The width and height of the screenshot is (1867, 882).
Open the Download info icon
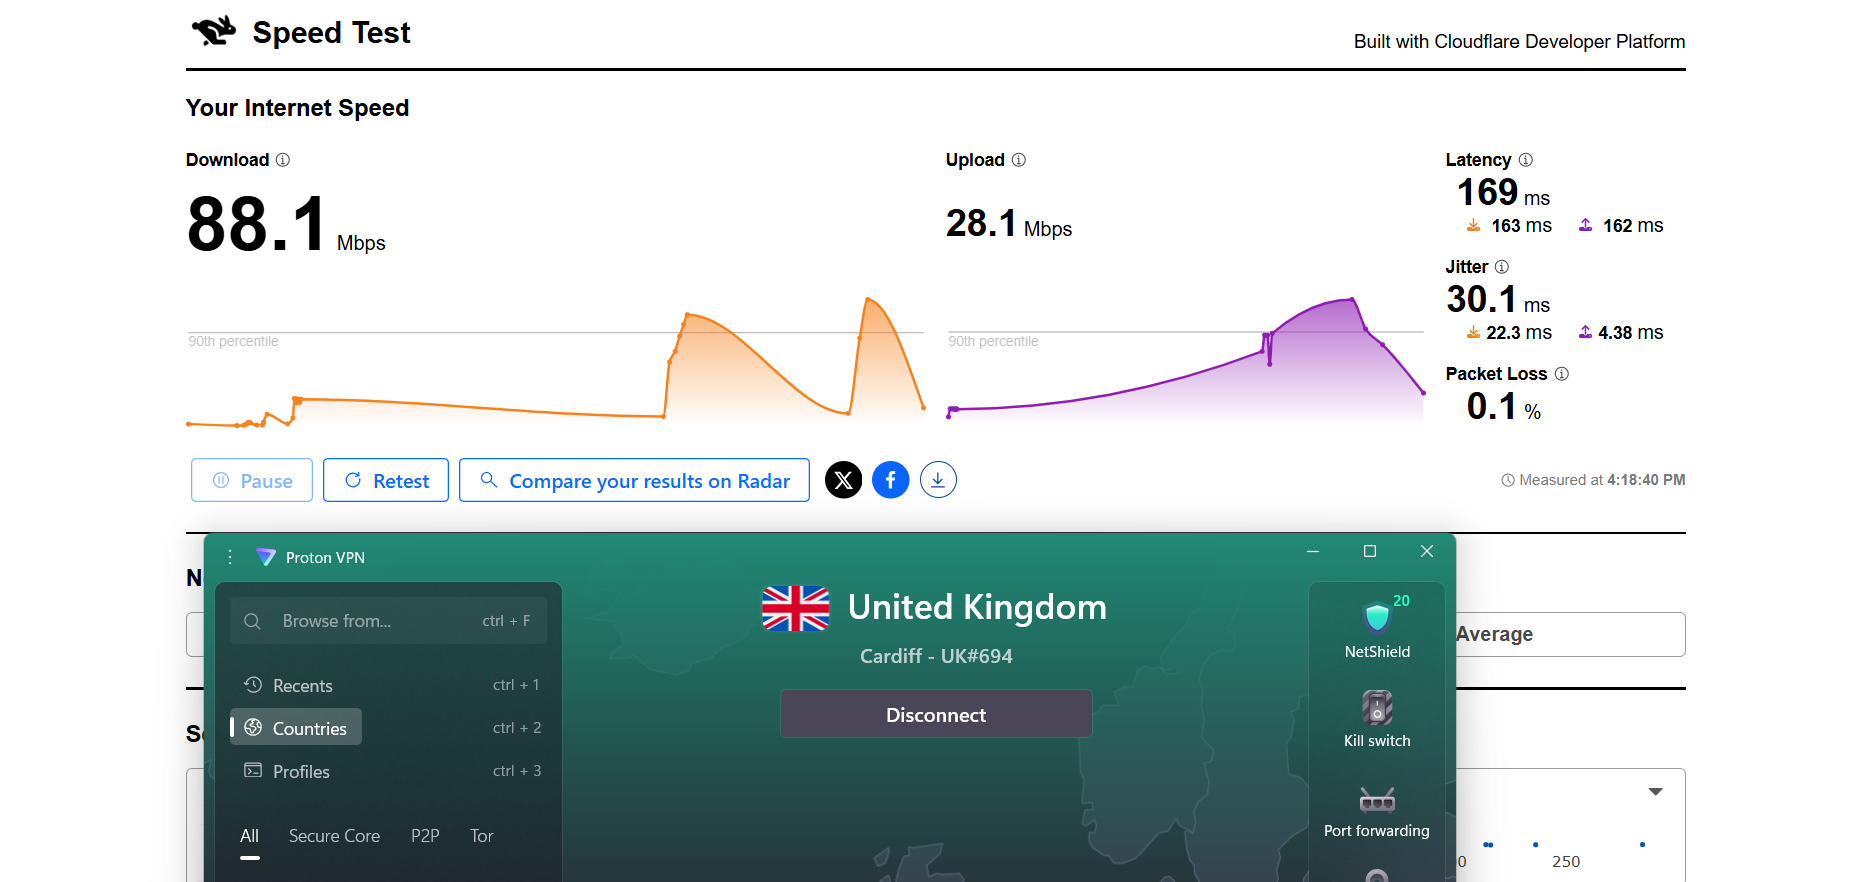[x=283, y=160]
